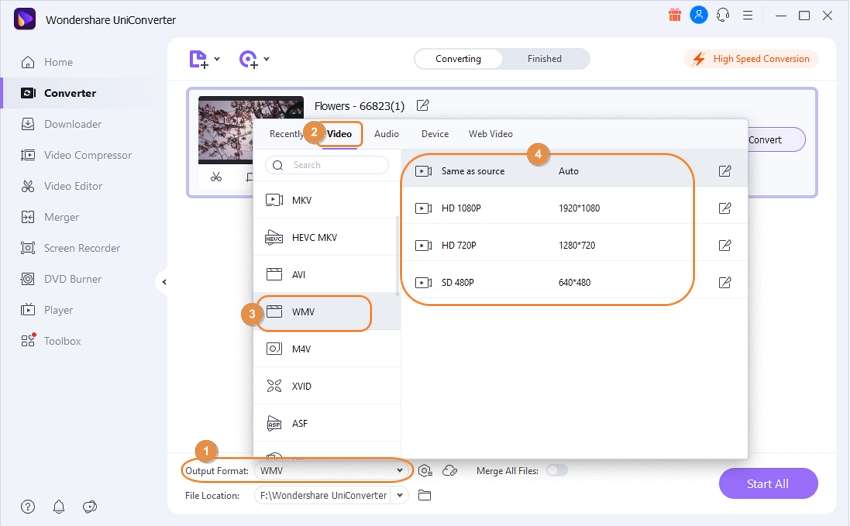Choose WMV from the format list
Image resolution: width=850 pixels, height=526 pixels.
(326, 312)
